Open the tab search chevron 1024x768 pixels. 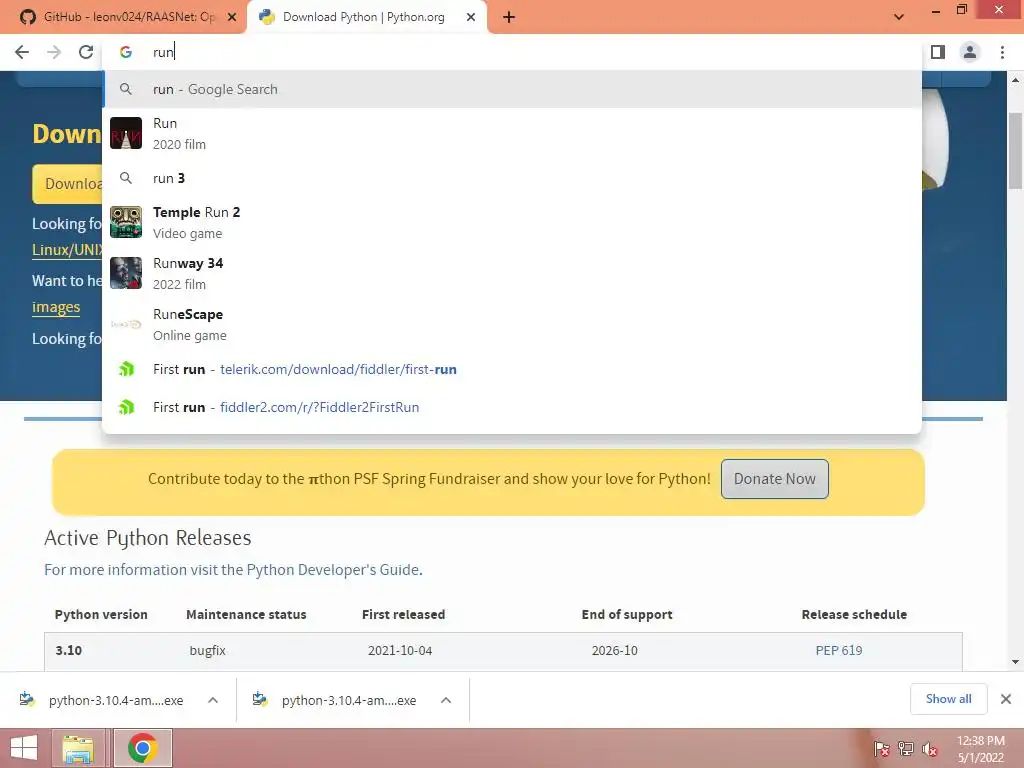tap(899, 17)
